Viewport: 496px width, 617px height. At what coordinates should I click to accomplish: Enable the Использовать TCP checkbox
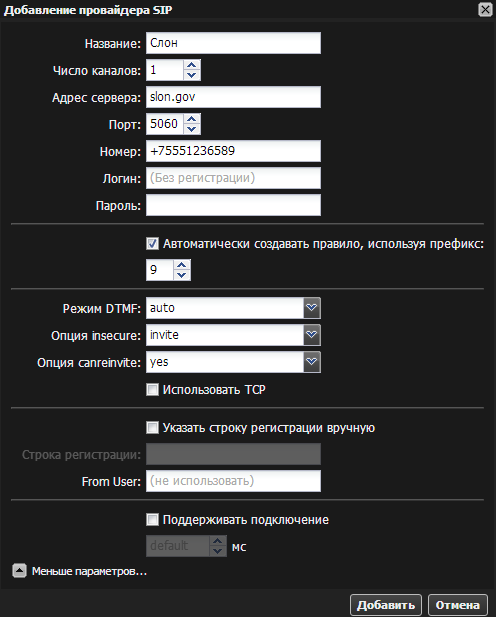coord(152,390)
